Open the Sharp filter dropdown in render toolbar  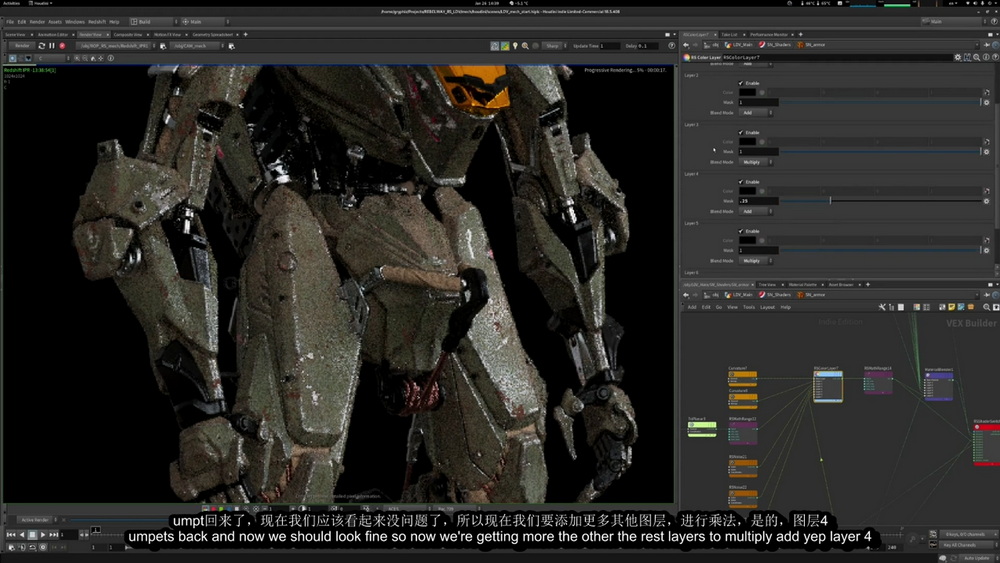point(555,46)
